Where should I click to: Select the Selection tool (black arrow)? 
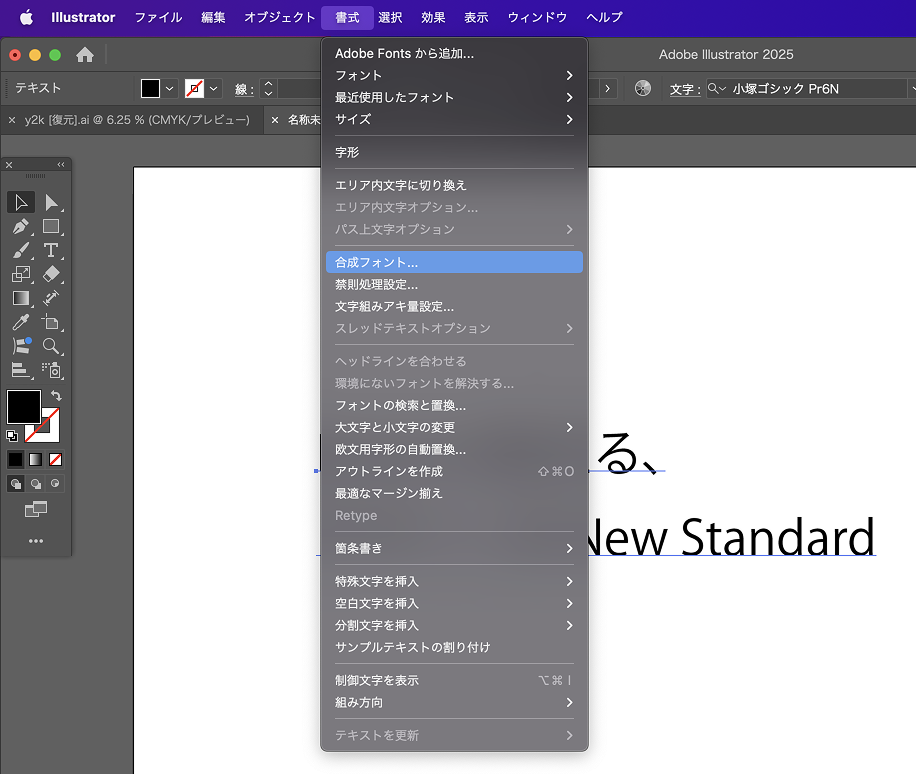pyautogui.click(x=21, y=203)
